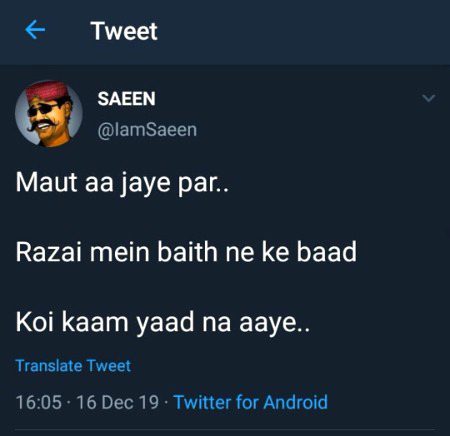Click the red cap in the avatar
Screen dimensions: 450x436
point(46,90)
